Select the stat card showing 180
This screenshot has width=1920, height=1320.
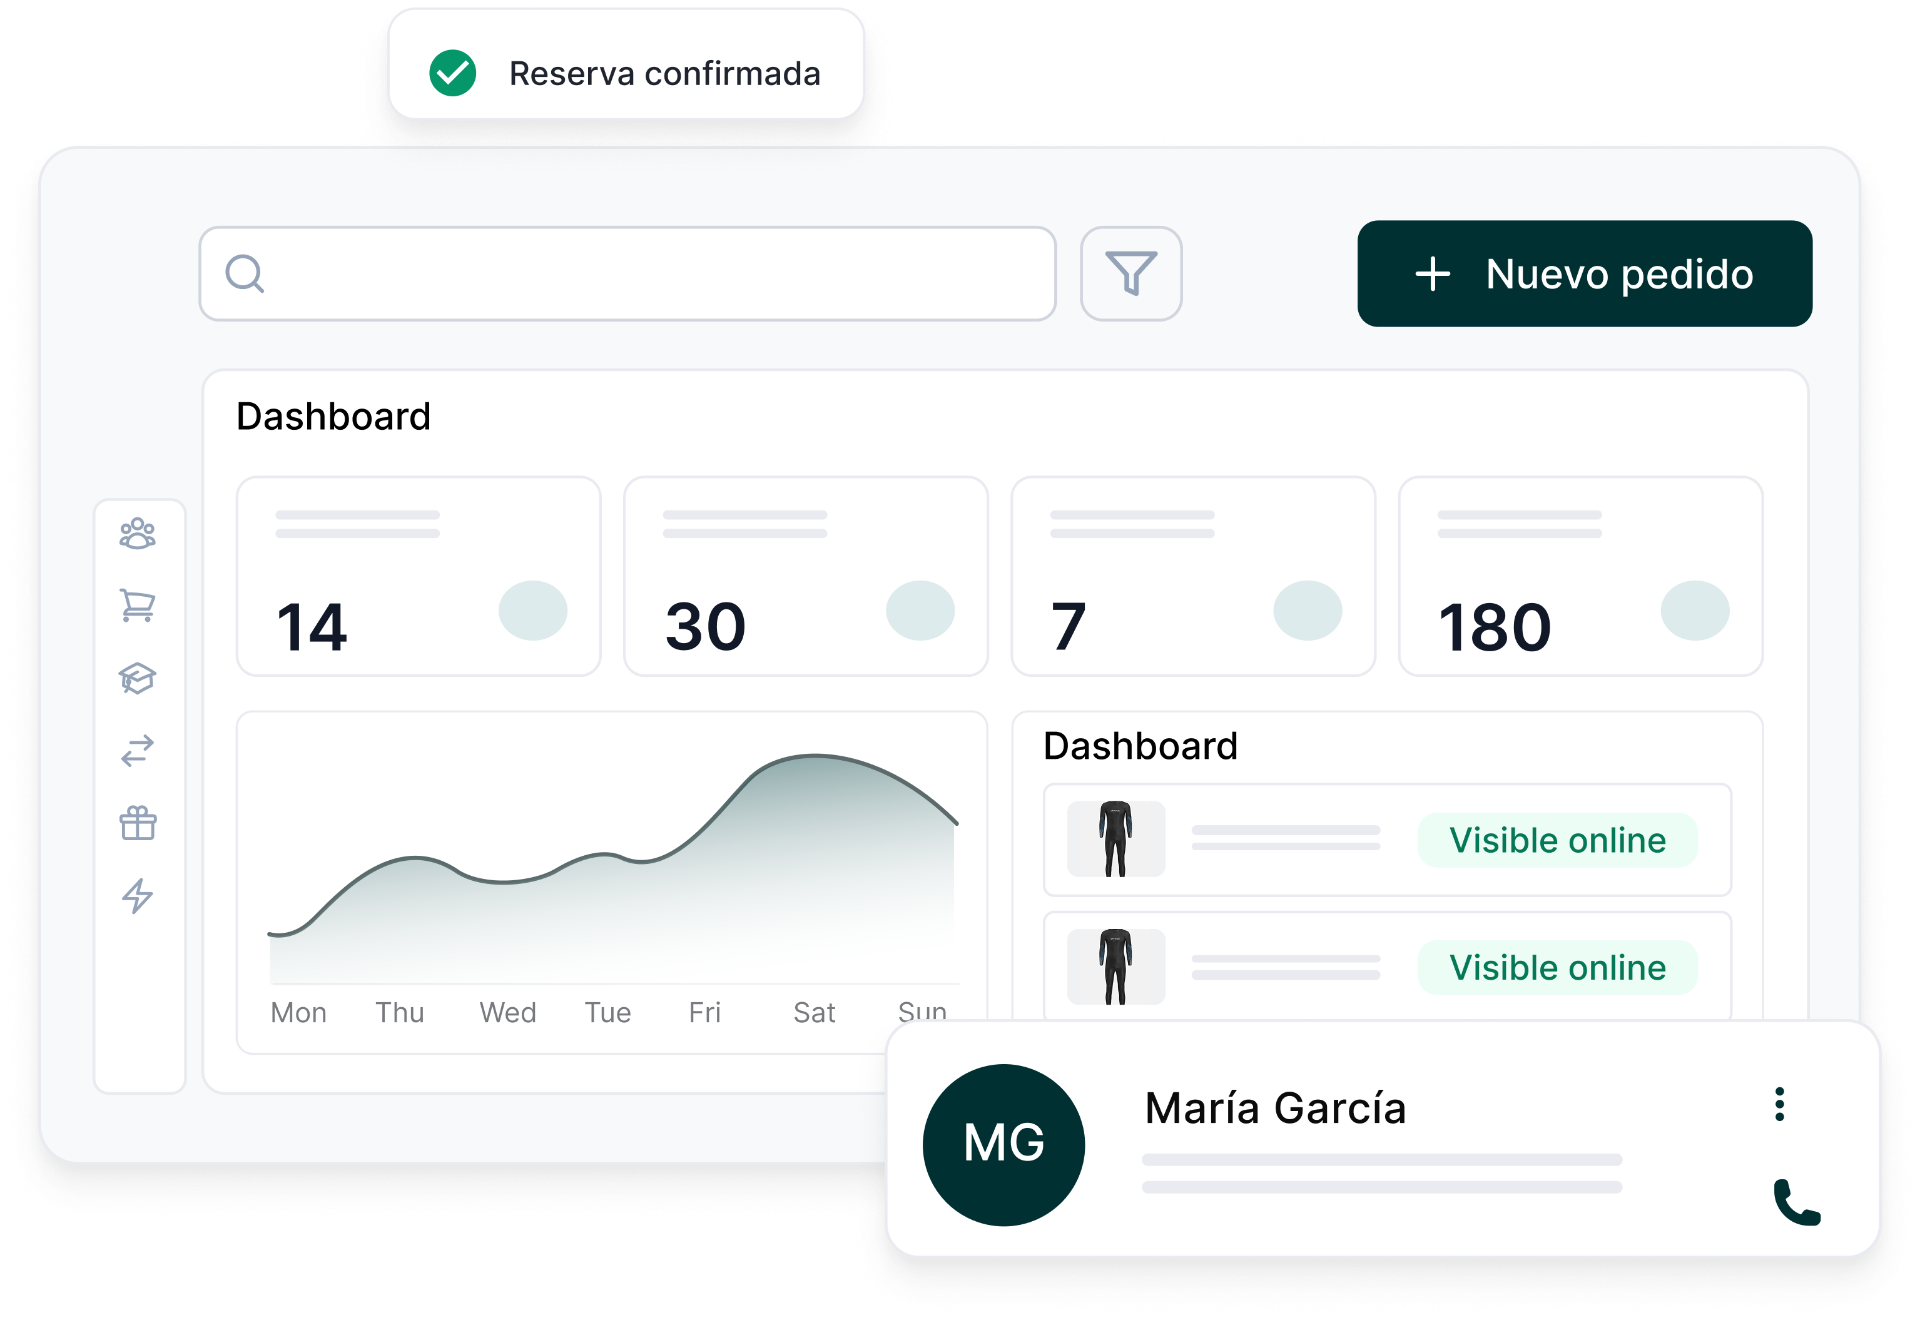coord(1580,576)
